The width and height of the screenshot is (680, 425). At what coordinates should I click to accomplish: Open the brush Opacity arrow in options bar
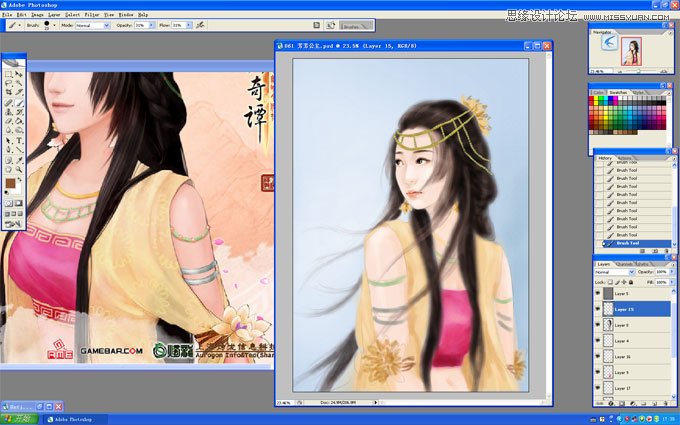pyautogui.click(x=151, y=26)
